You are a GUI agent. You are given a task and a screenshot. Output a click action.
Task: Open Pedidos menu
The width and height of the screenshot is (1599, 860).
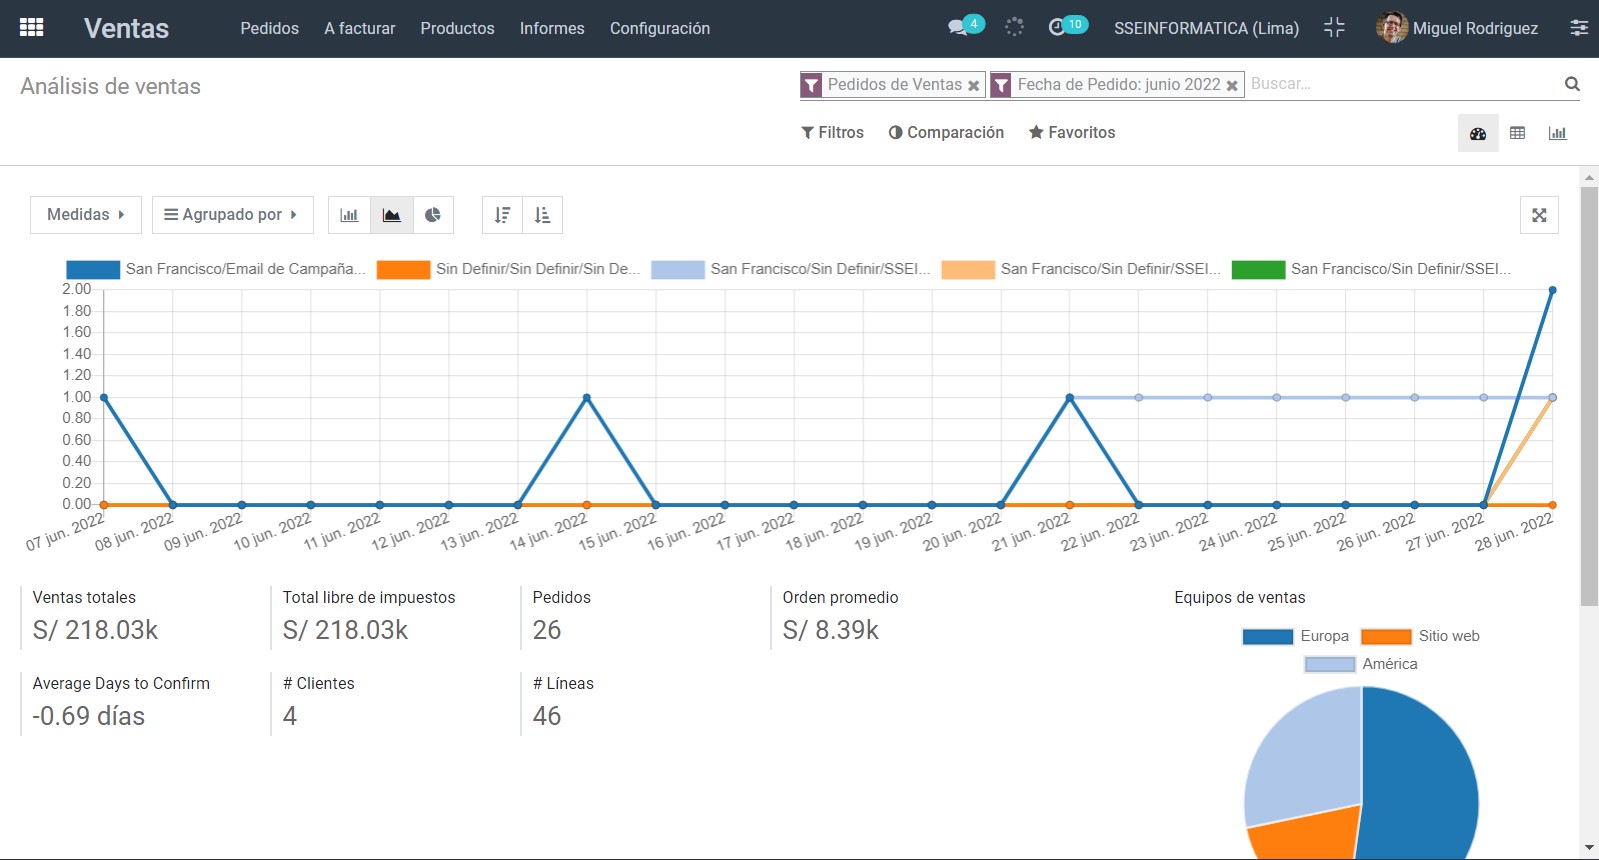(x=269, y=28)
